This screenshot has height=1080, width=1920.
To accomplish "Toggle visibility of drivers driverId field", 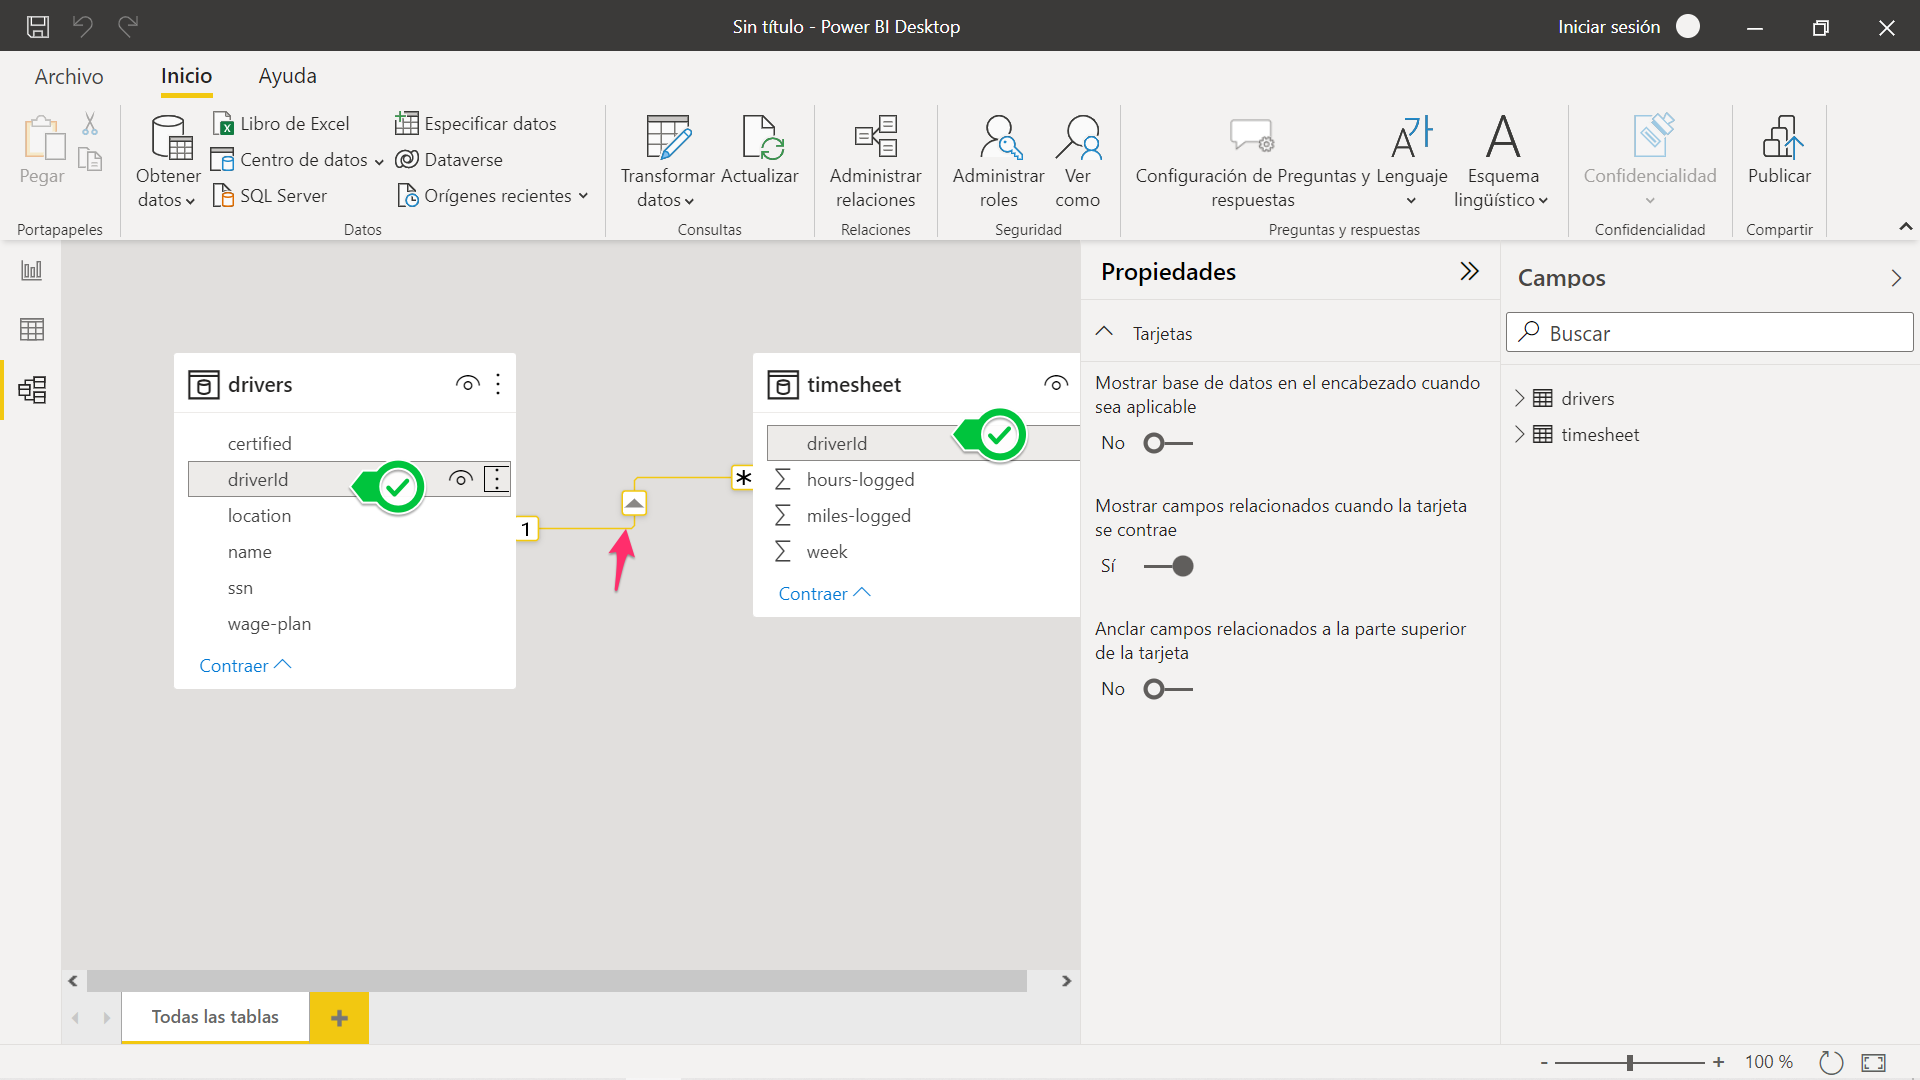I will click(x=461, y=479).
